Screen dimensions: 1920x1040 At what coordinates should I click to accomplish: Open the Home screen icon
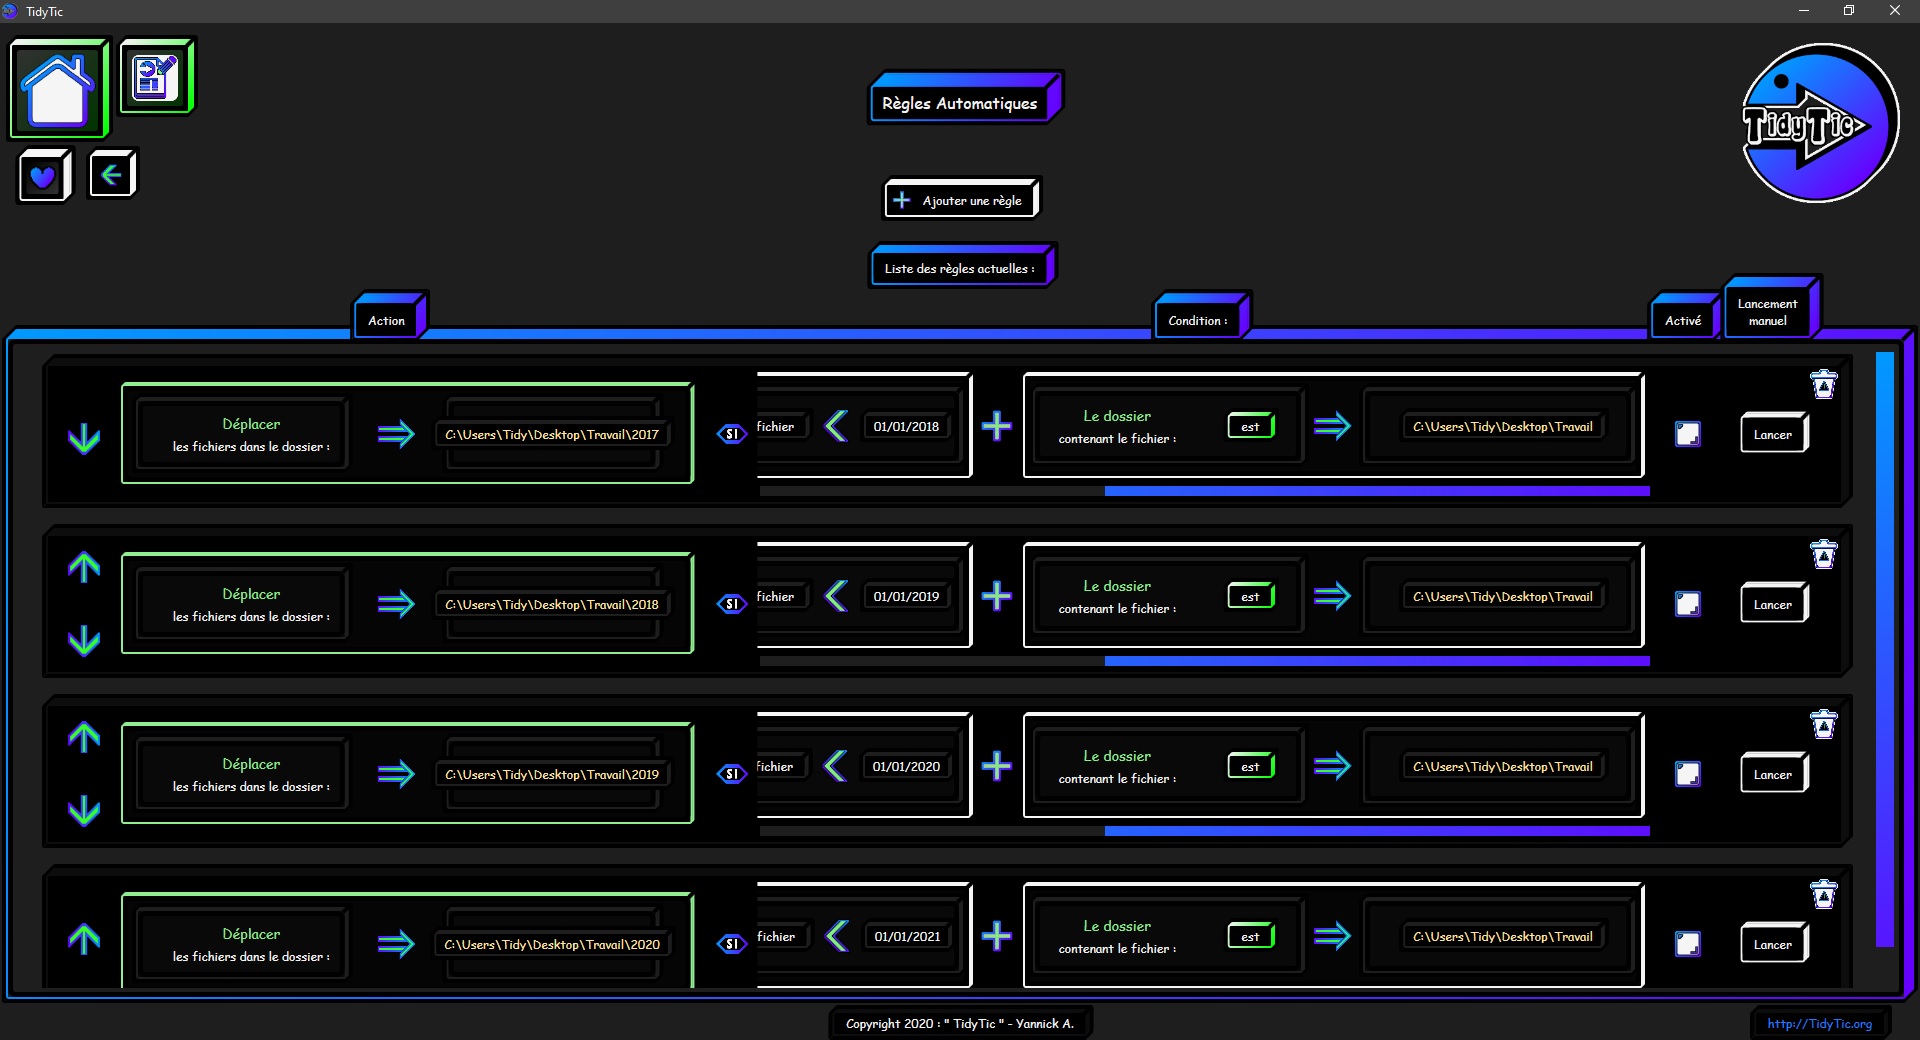click(x=58, y=89)
